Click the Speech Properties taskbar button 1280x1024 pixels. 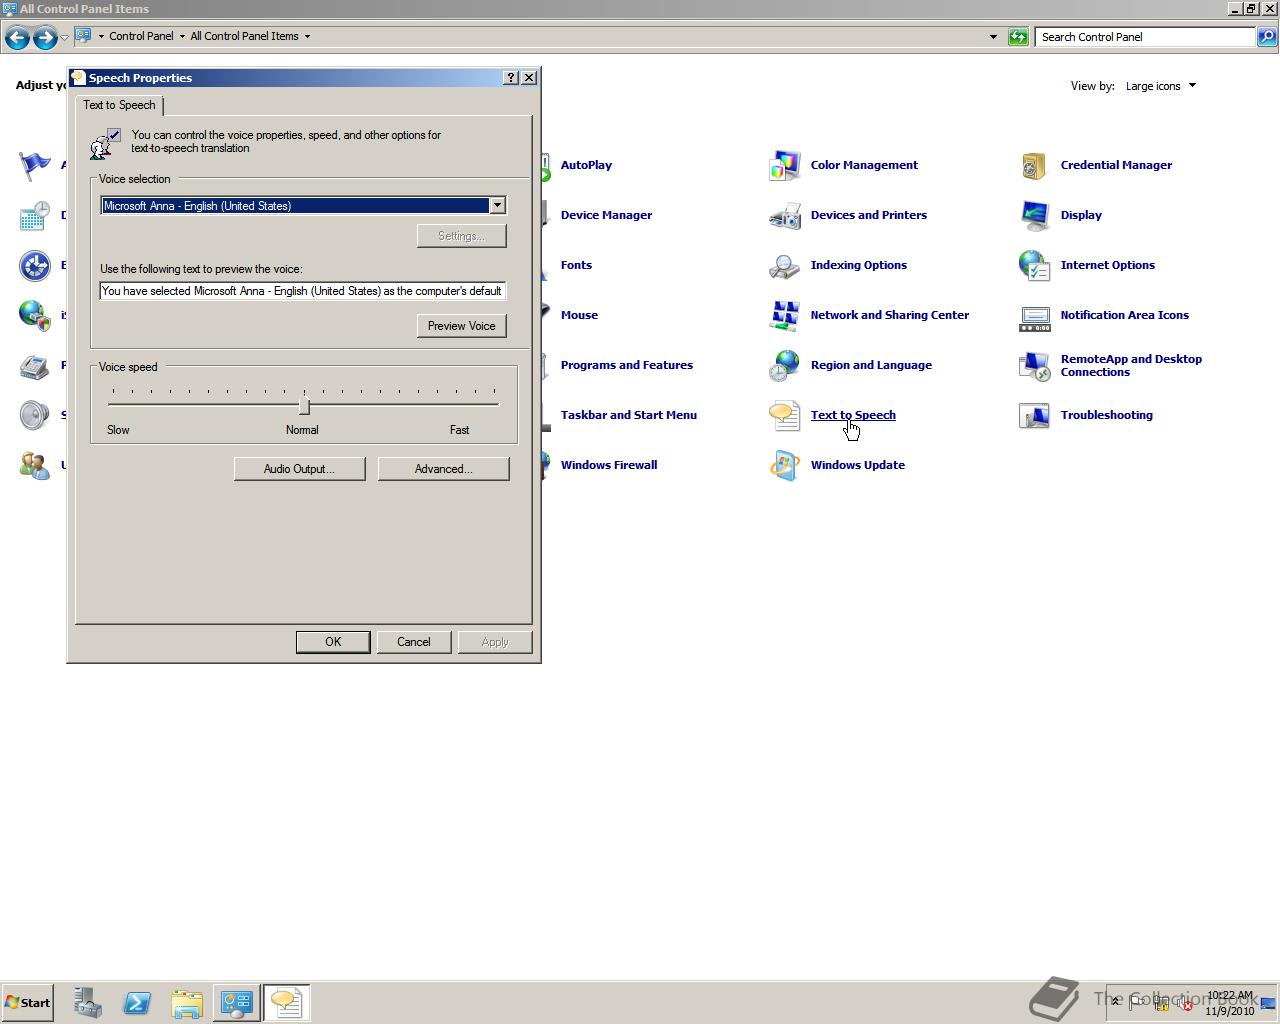[287, 1003]
